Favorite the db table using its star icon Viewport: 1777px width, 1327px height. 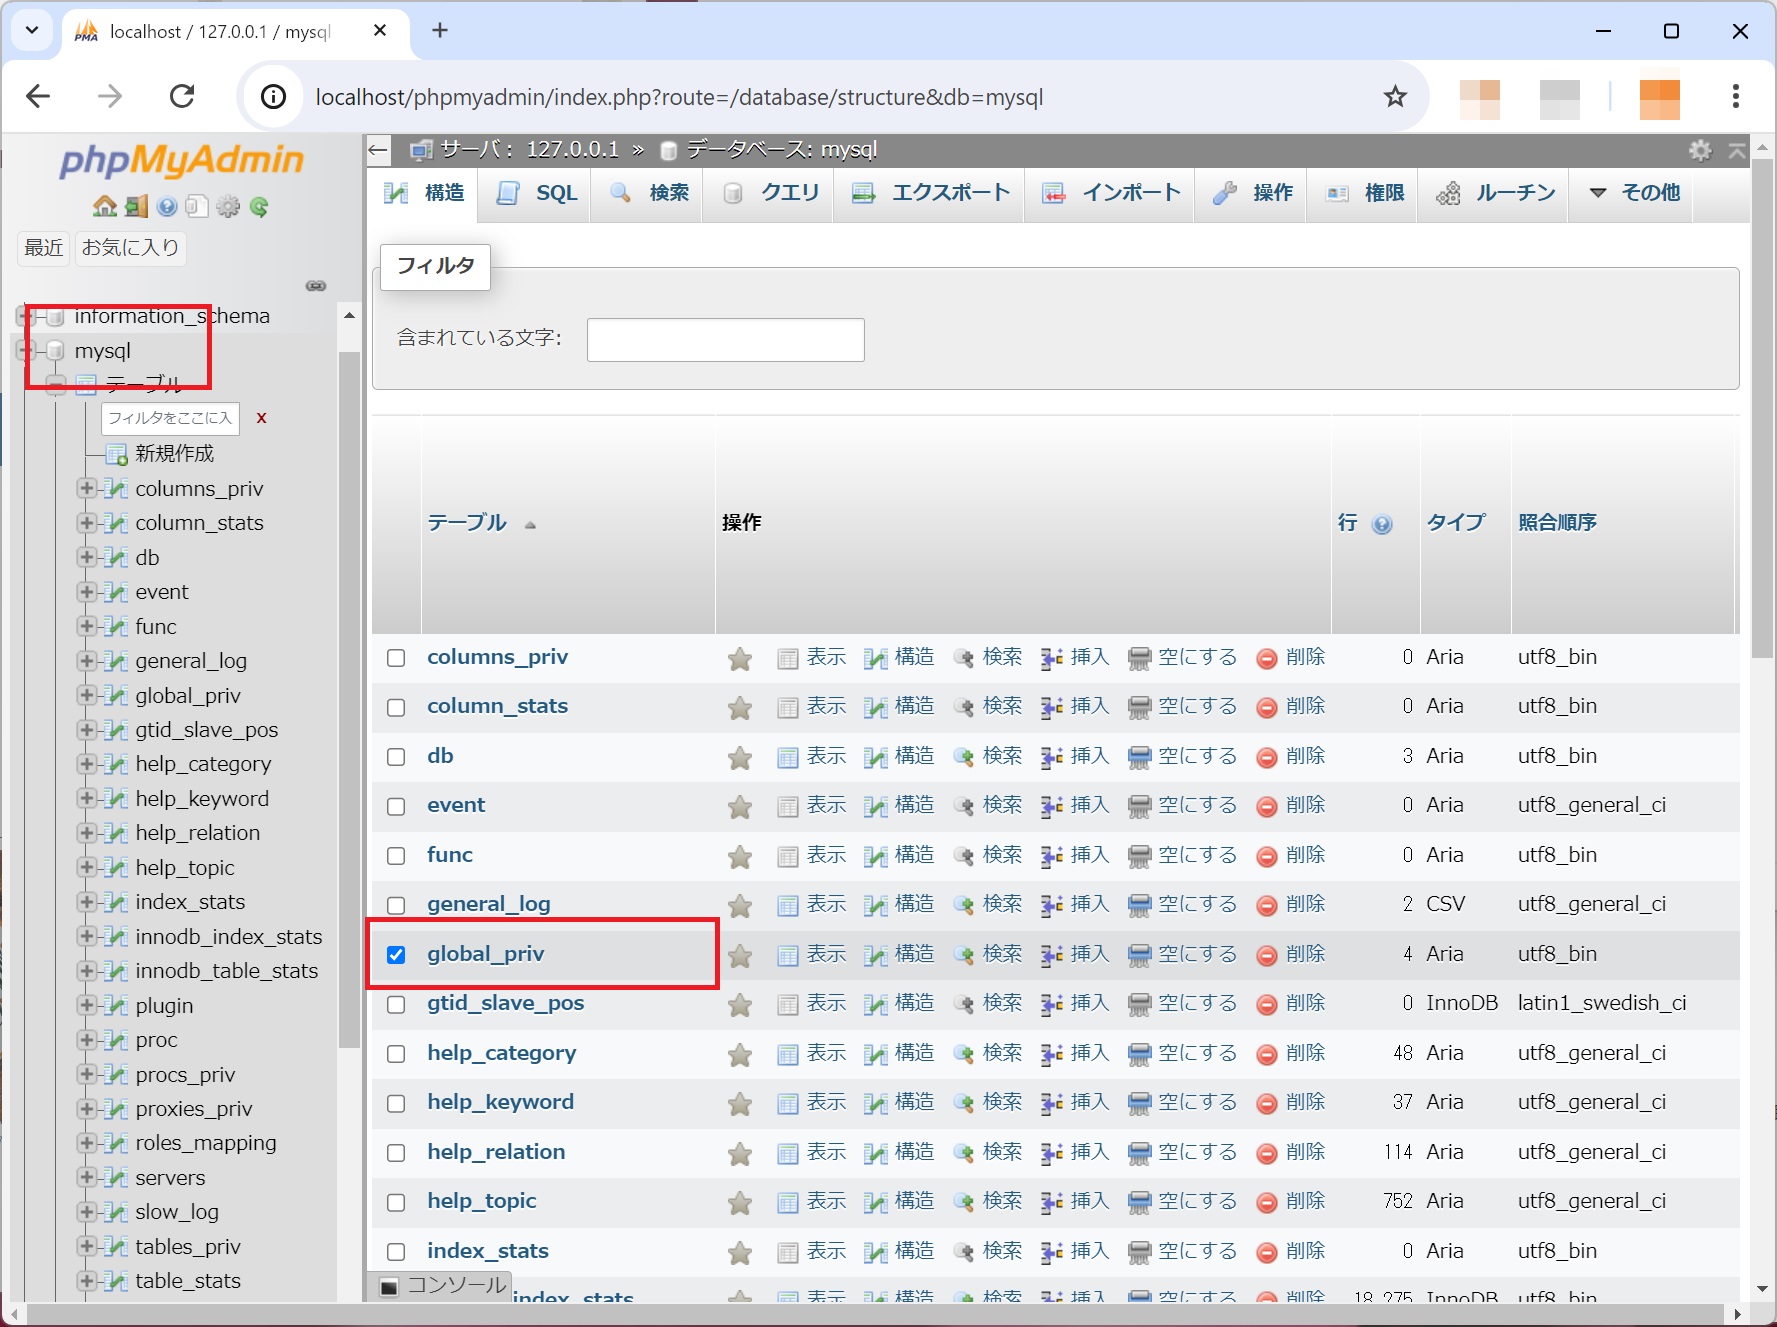740,757
